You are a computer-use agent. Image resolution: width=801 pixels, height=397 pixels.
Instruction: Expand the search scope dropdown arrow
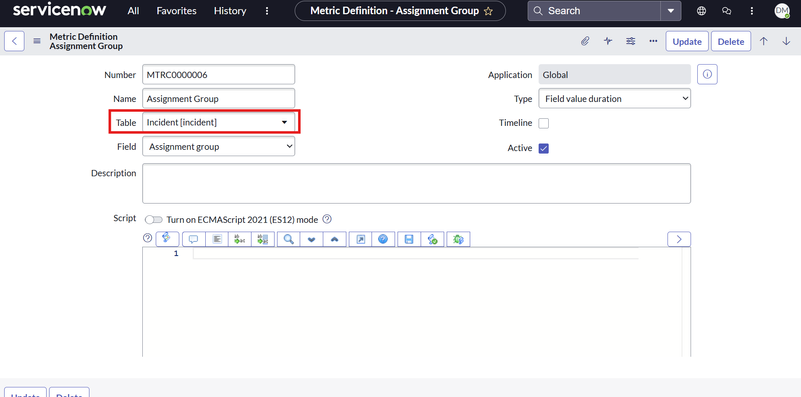(x=671, y=11)
